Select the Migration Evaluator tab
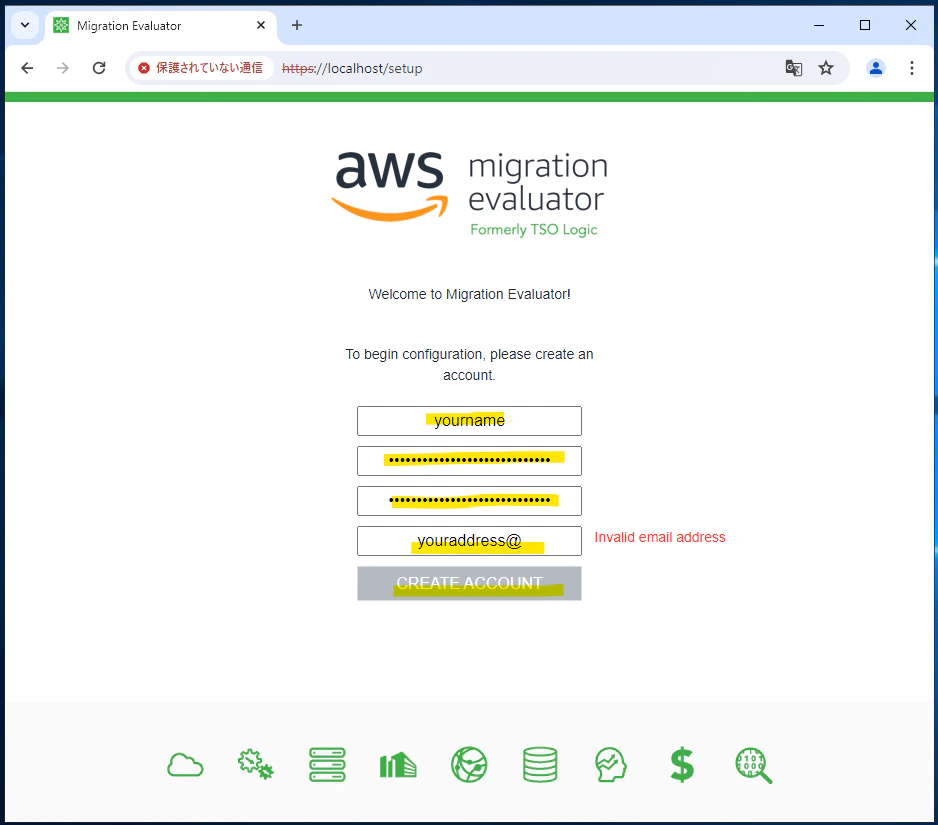 coord(162,26)
